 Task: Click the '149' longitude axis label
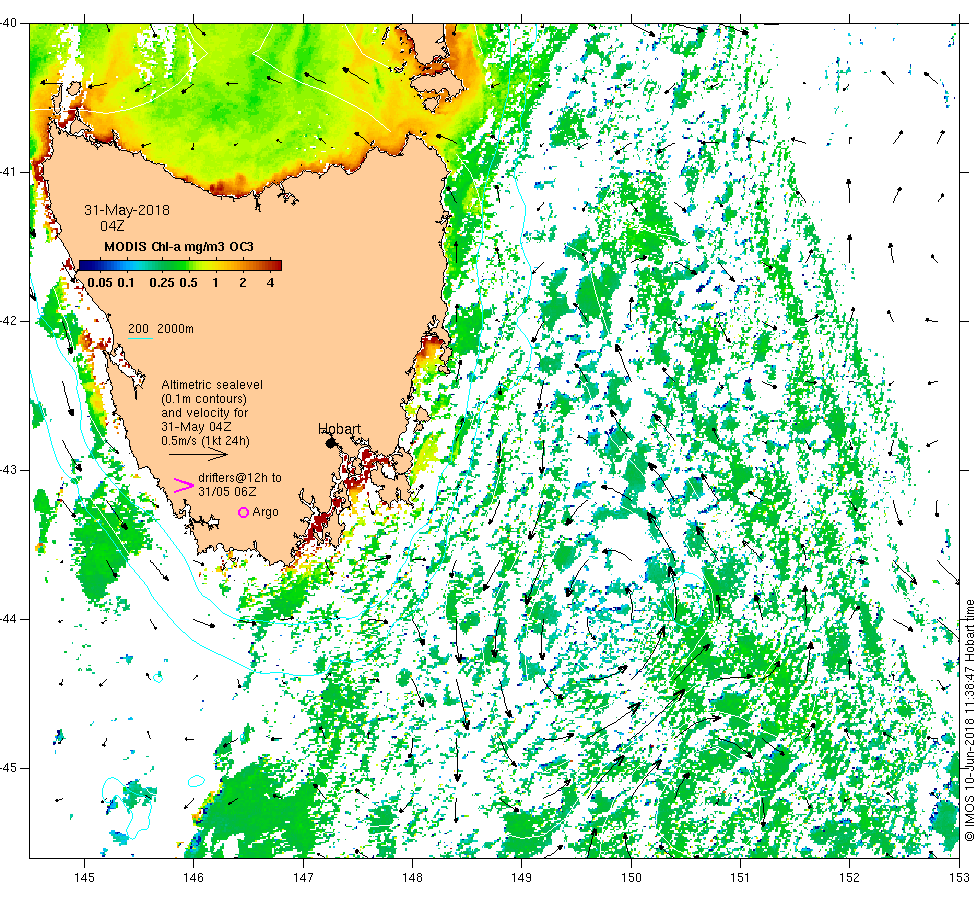coord(522,878)
